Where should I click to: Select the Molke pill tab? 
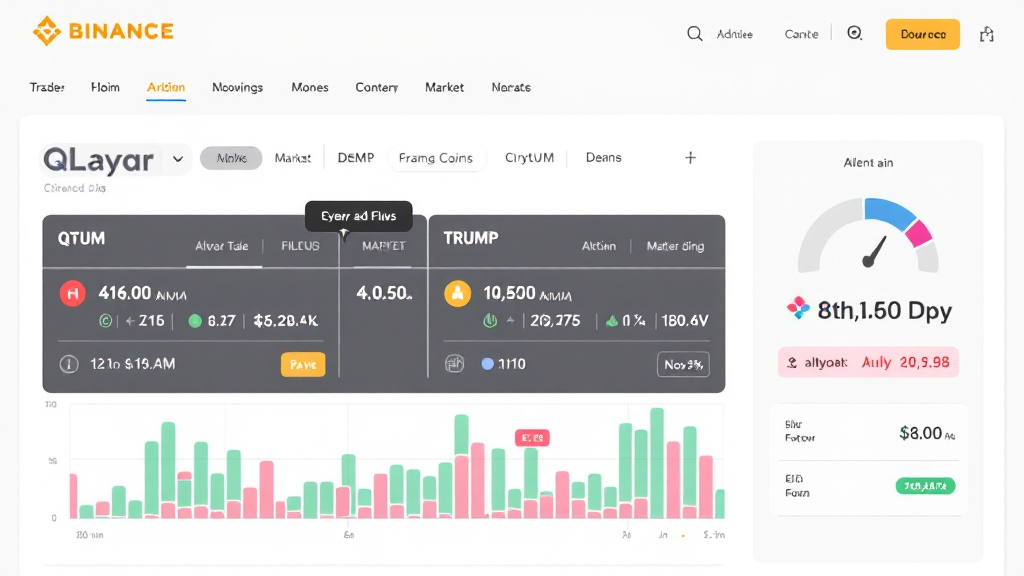point(231,158)
